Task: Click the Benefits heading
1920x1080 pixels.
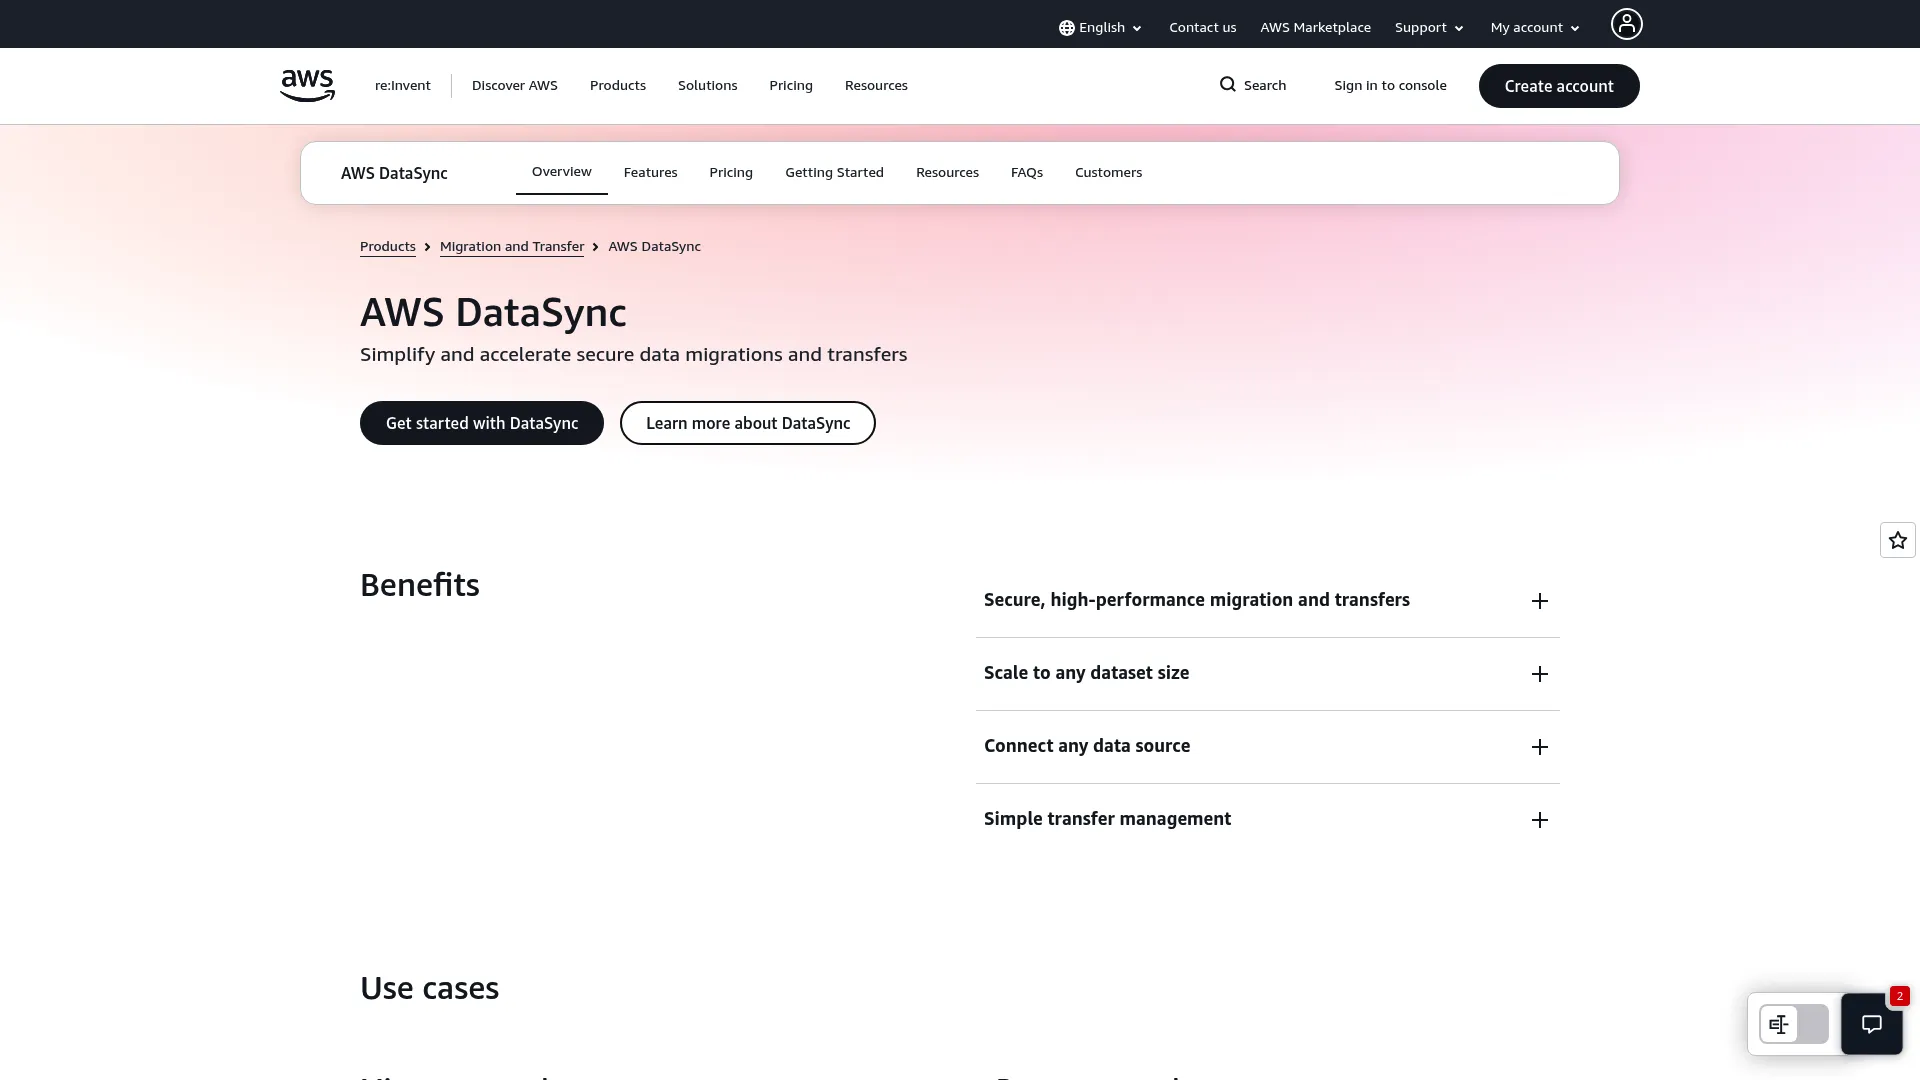Action: tap(420, 585)
